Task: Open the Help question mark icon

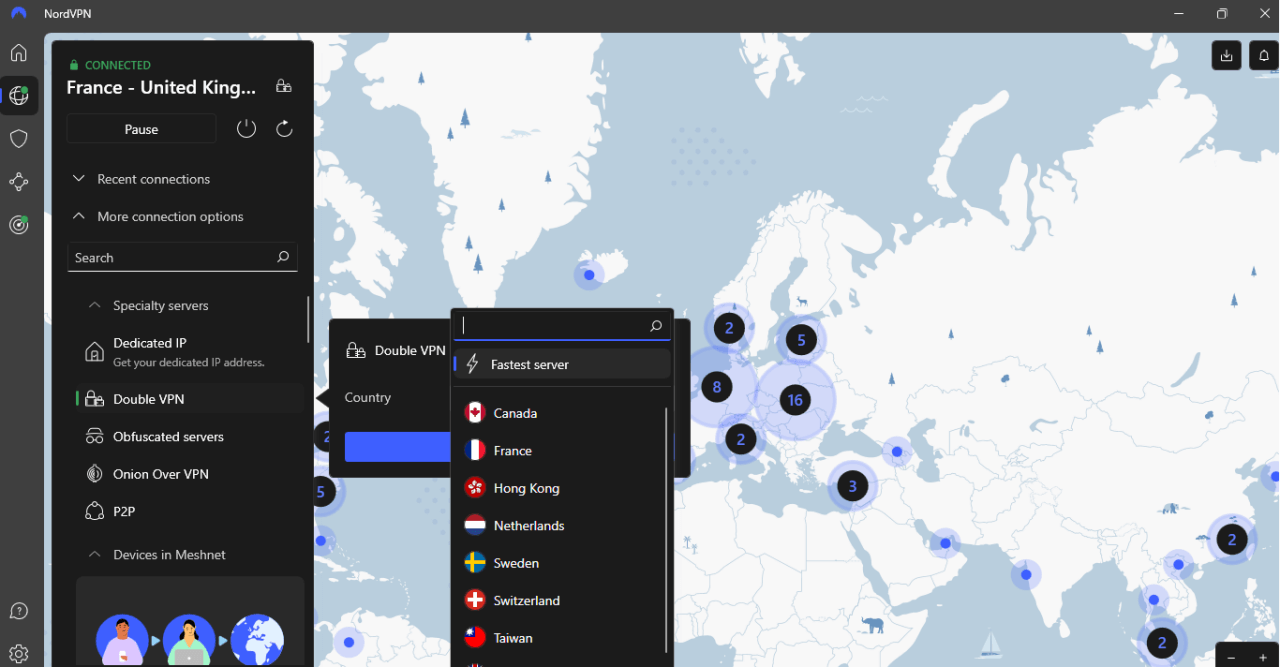Action: [x=18, y=610]
